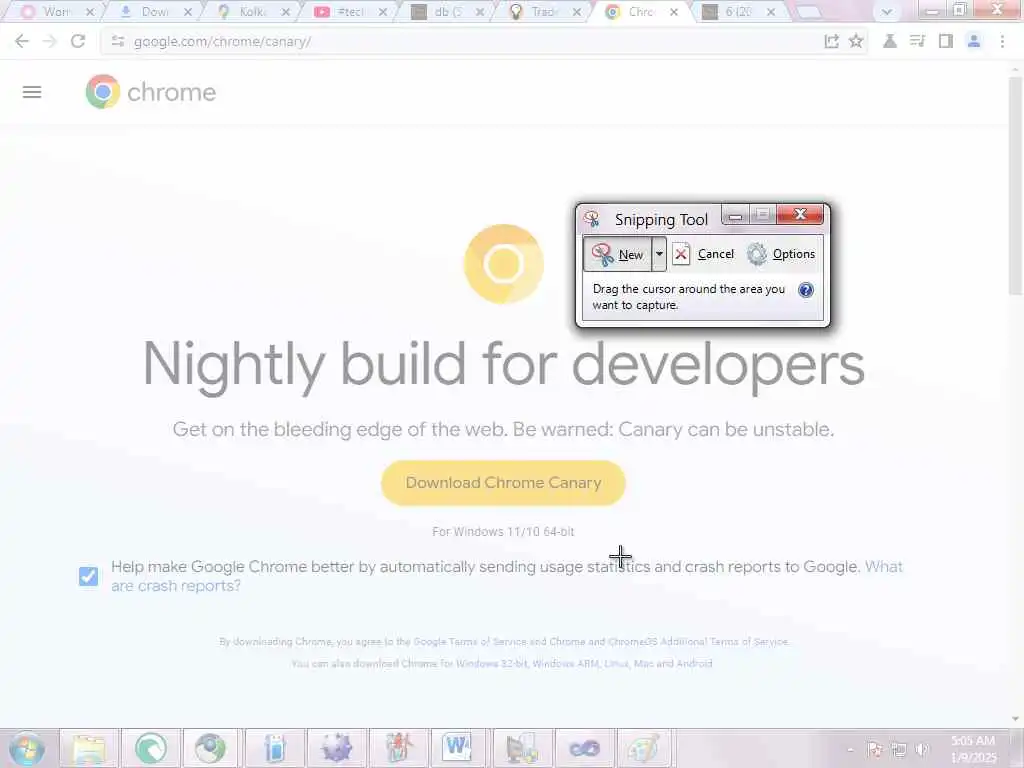
Task: Click the chrome logo in page header
Action: click(x=151, y=92)
